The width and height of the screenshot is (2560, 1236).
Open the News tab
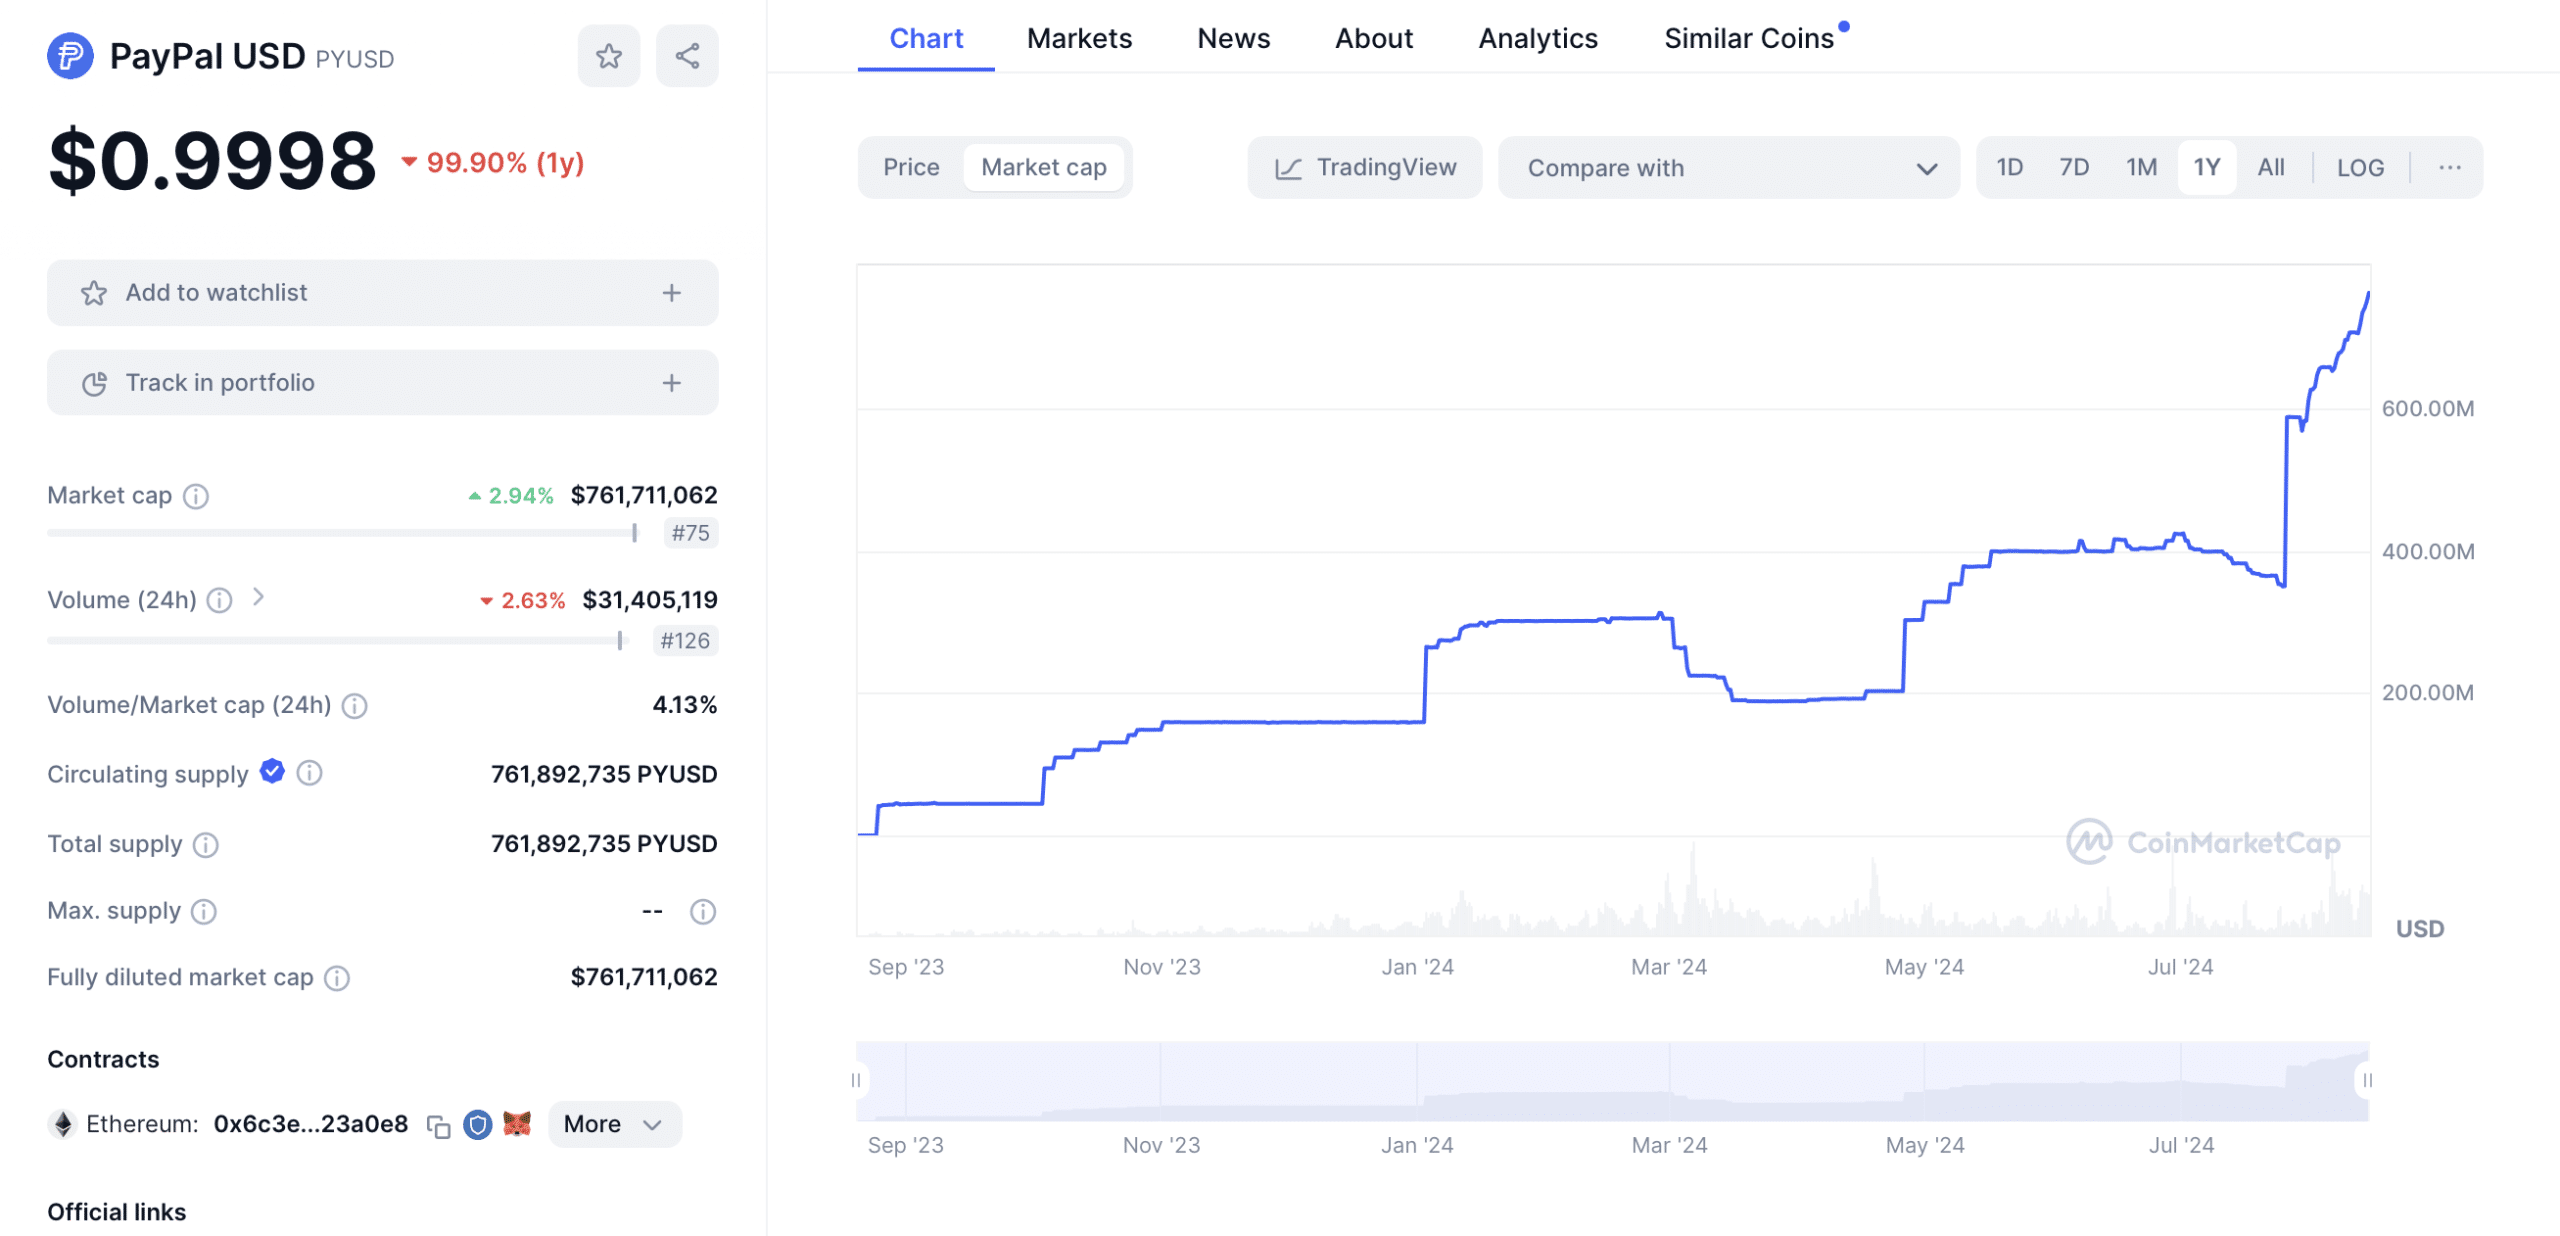point(1233,38)
